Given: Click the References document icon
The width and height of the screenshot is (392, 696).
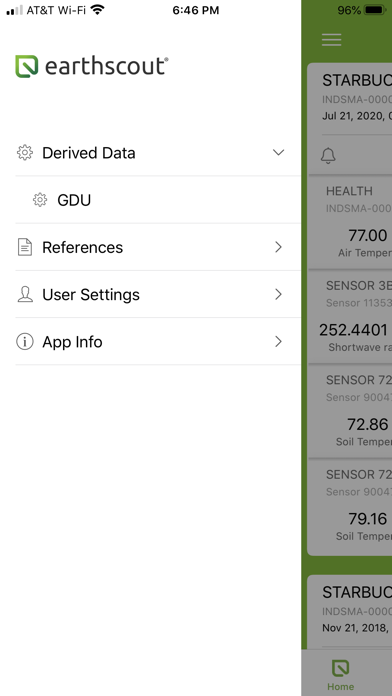Looking at the screenshot, I should [25, 247].
